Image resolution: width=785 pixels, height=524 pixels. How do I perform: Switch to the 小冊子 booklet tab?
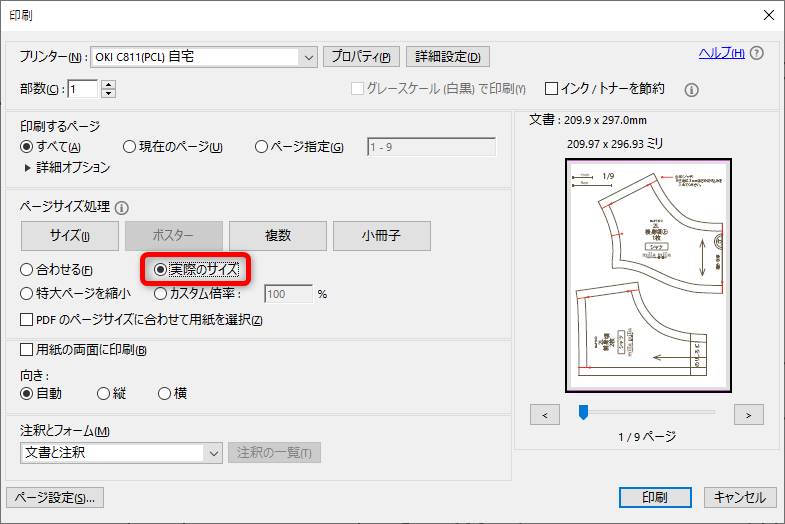tap(381, 236)
